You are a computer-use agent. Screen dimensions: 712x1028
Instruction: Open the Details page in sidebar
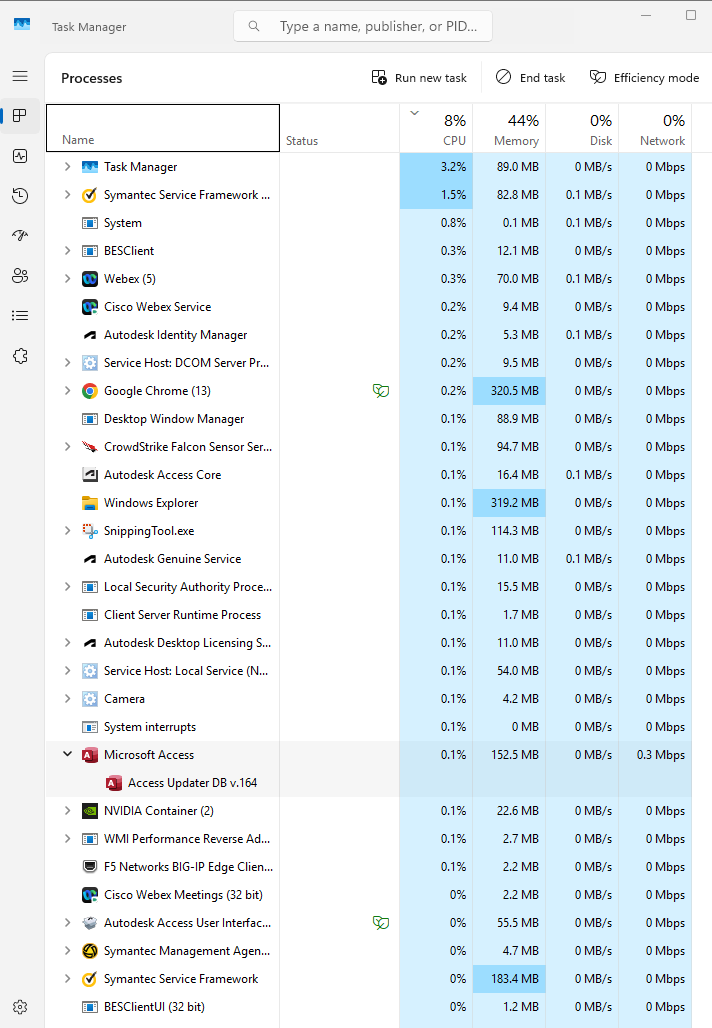20,316
